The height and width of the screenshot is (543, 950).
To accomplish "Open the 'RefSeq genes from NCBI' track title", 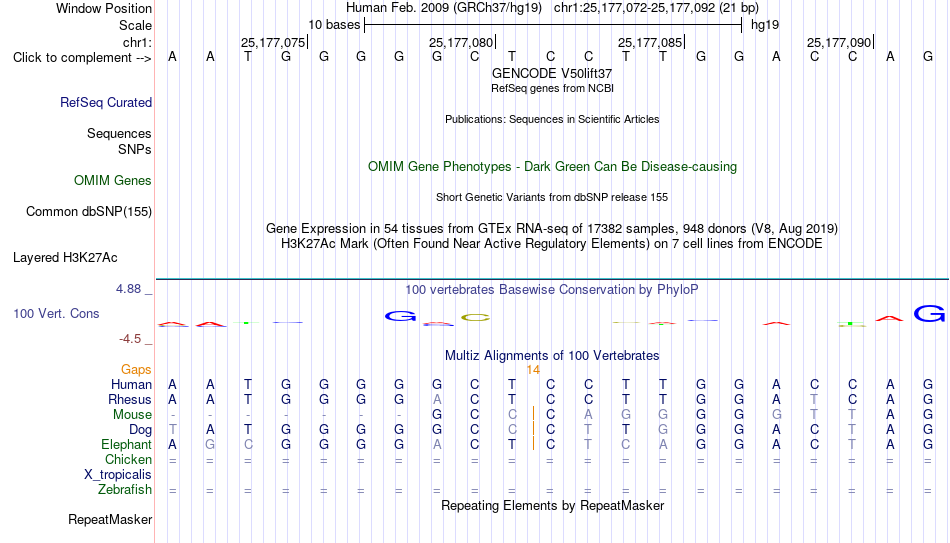I will (552, 88).
